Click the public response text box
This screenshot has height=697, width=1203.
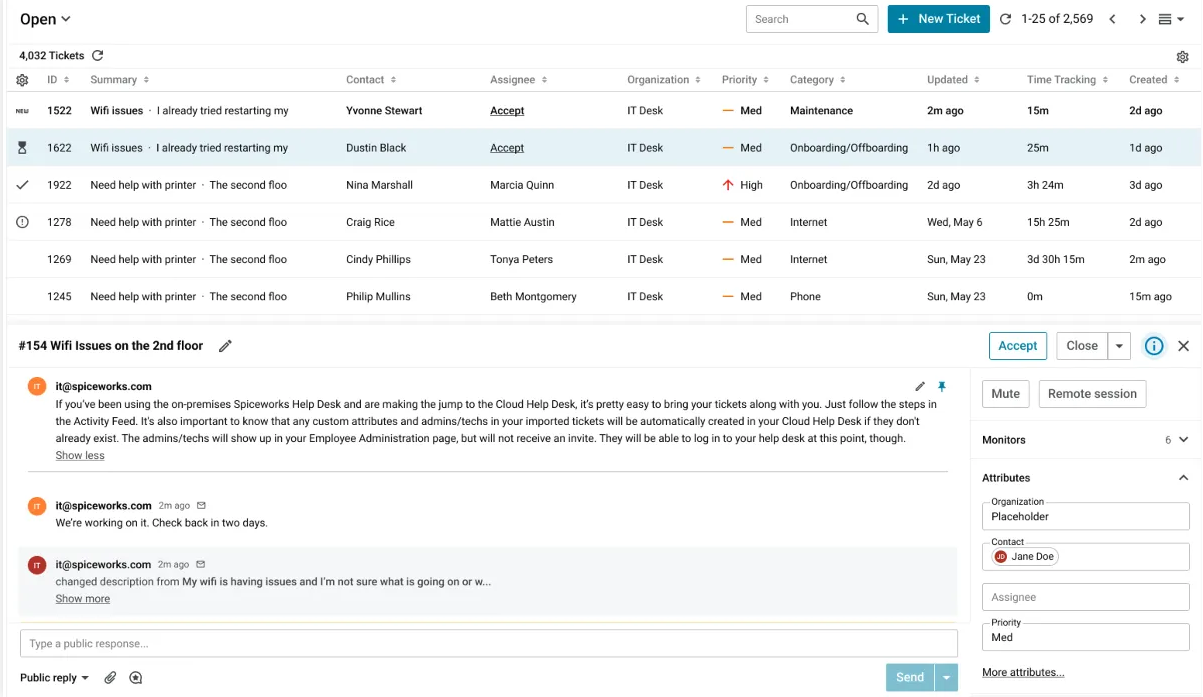[489, 643]
